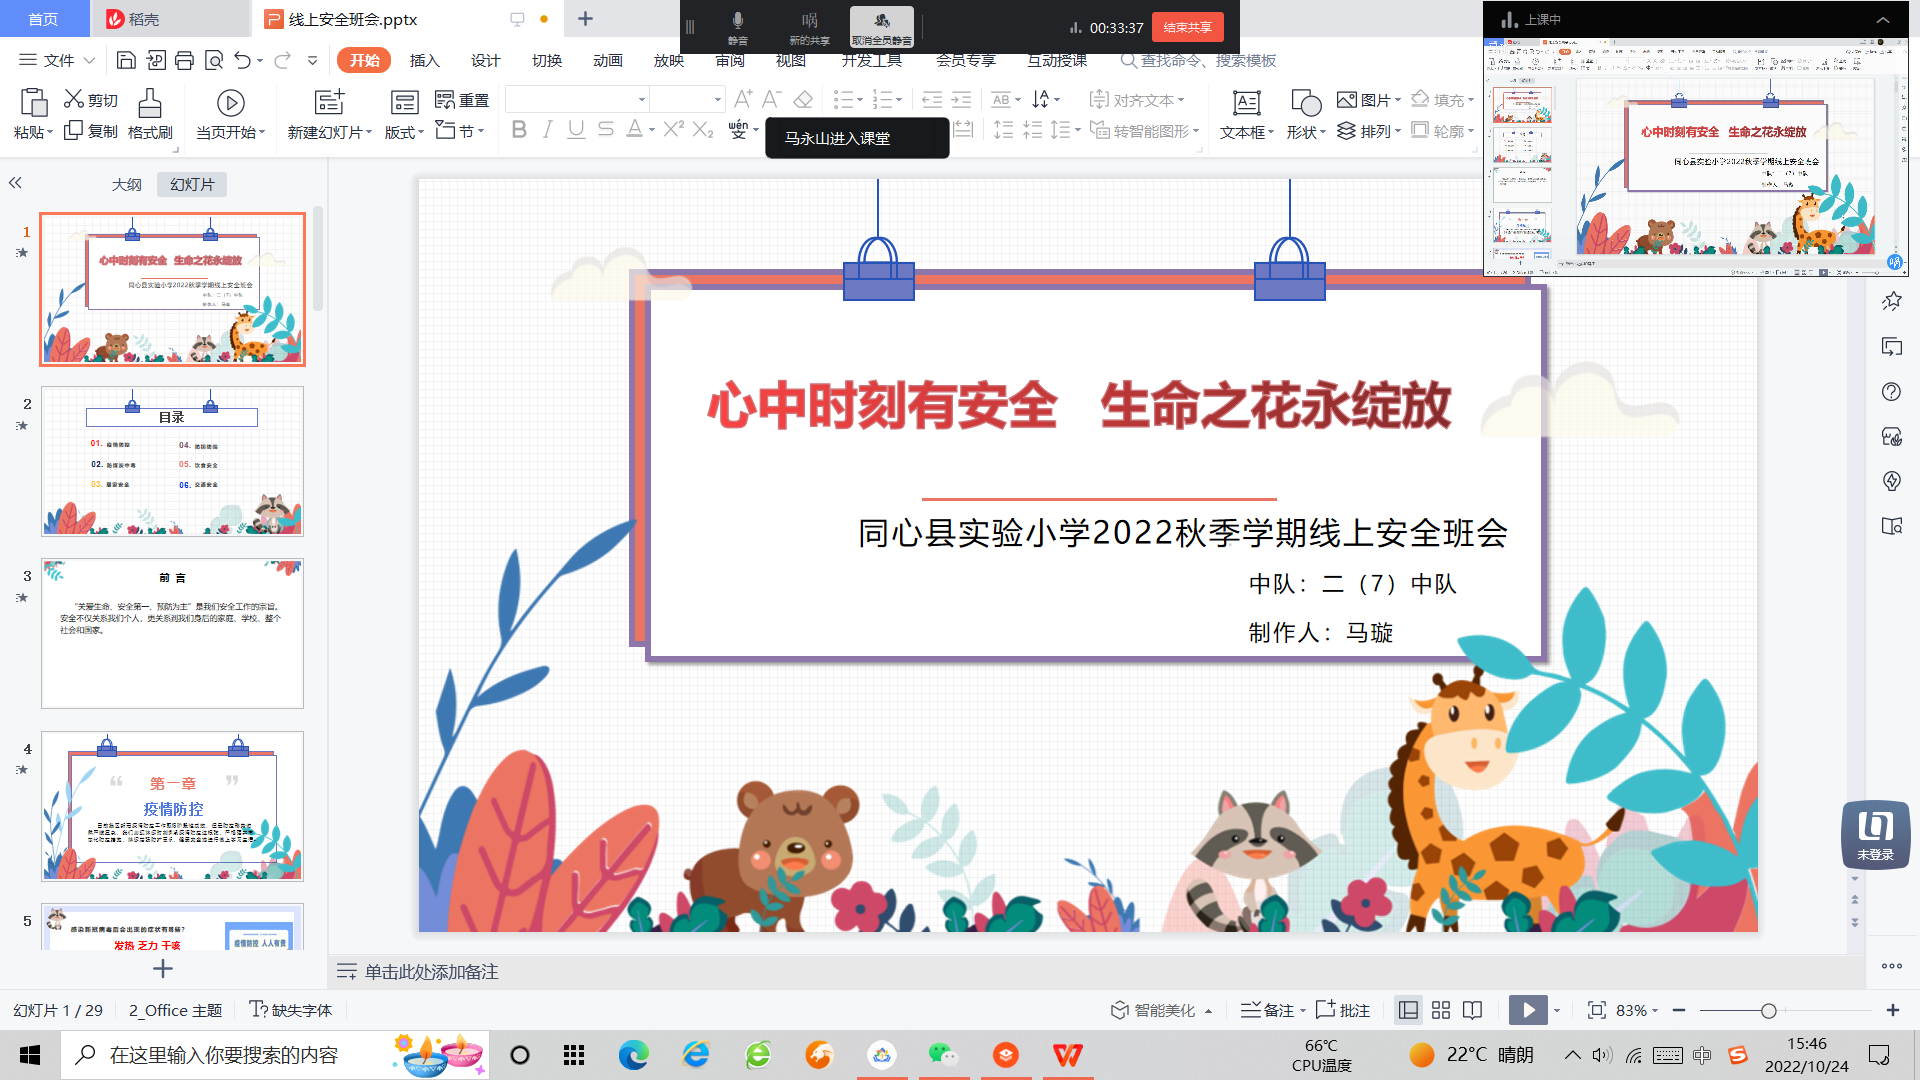The height and width of the screenshot is (1080, 1920).
Task: Click the 智能美化 beautify icon in status bar
Action: pyautogui.click(x=1120, y=1010)
